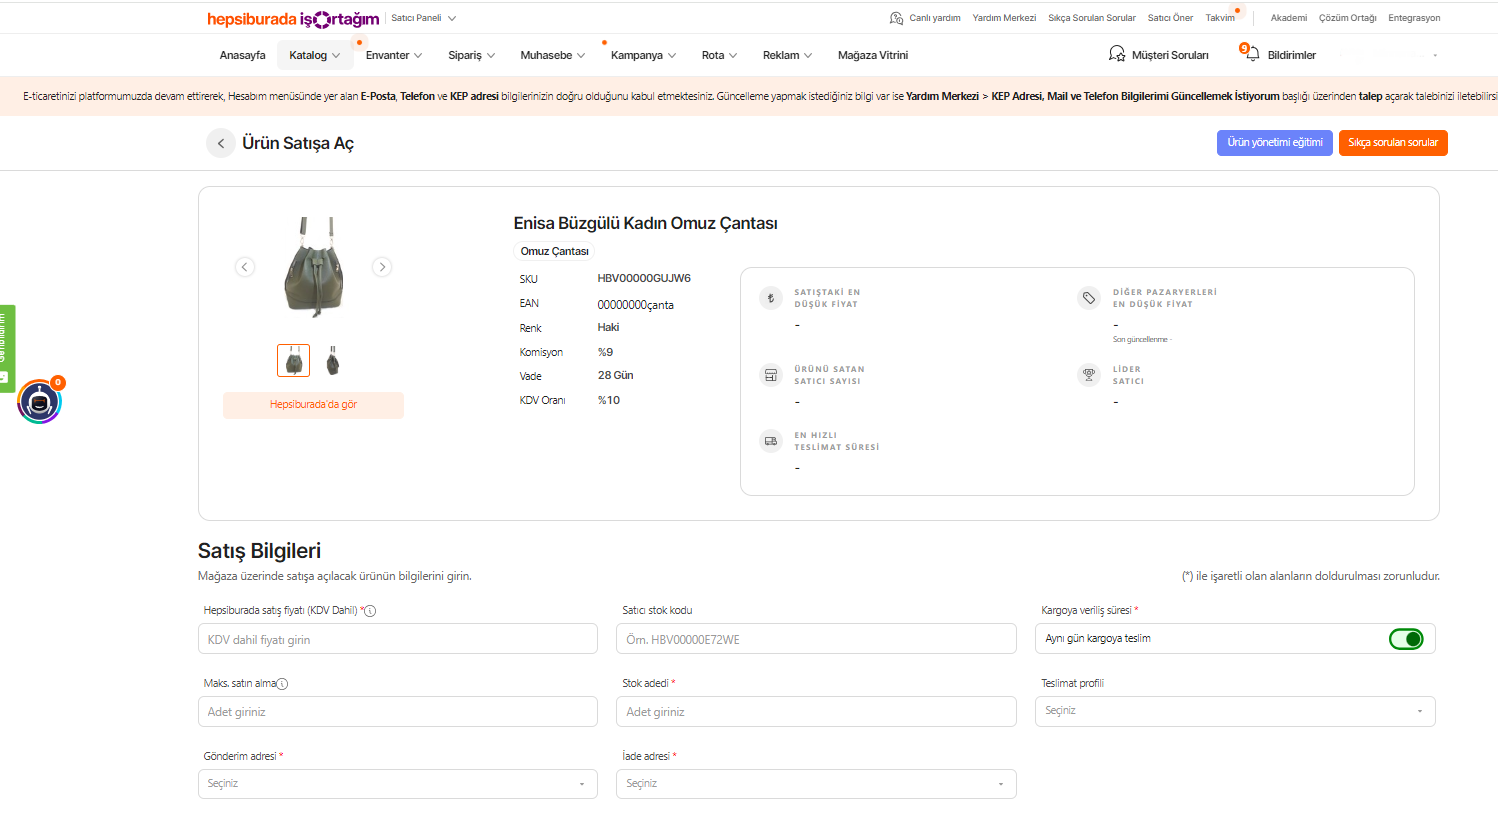Open the Gönderim adresi dropdown
The width and height of the screenshot is (1498, 831).
(x=398, y=784)
